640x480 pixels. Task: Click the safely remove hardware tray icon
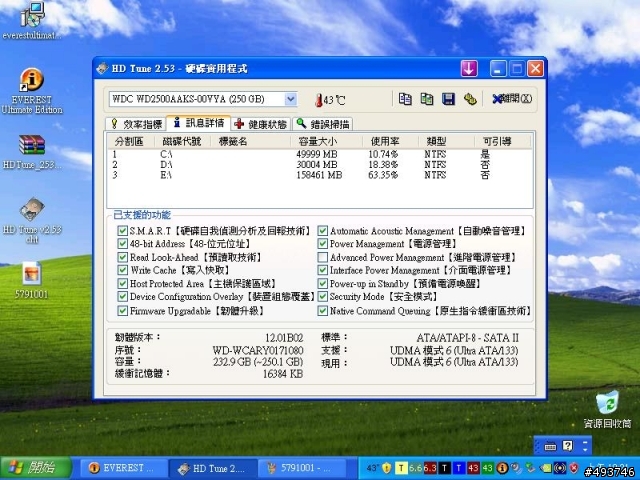click(531, 468)
